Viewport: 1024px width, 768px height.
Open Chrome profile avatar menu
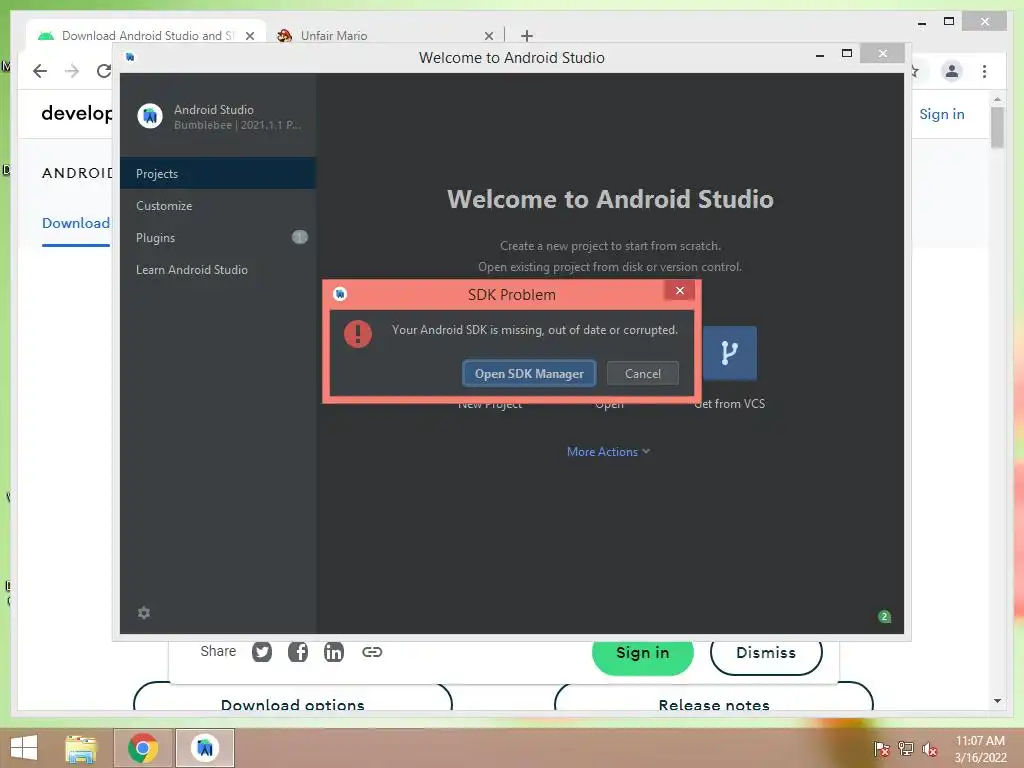coord(952,71)
